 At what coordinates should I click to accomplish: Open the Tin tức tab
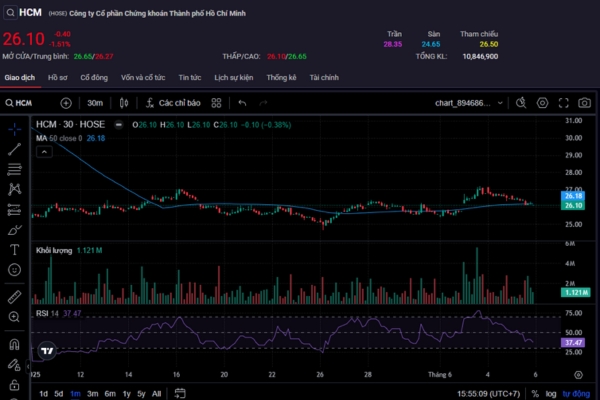pos(190,78)
